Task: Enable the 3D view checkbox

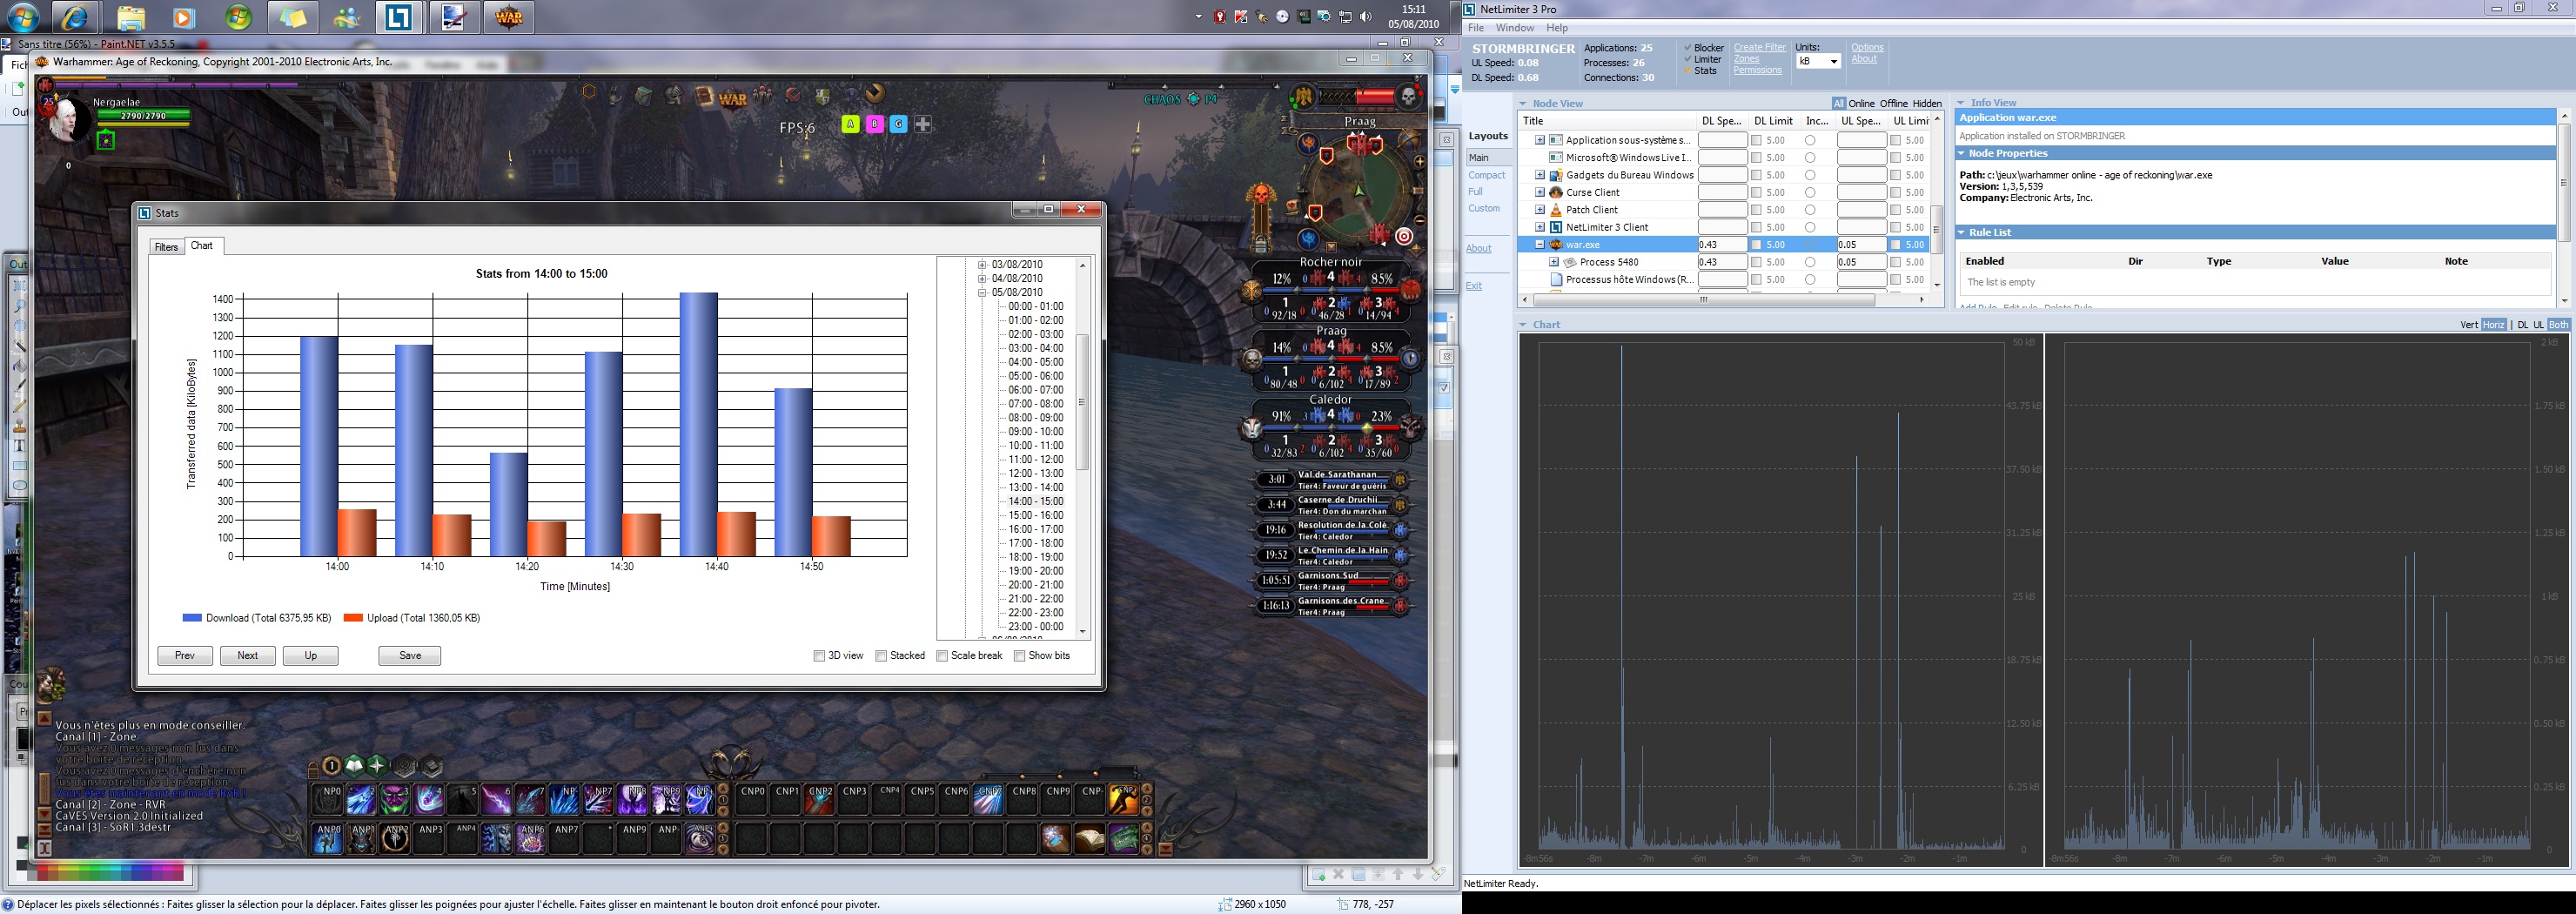Action: (x=820, y=656)
